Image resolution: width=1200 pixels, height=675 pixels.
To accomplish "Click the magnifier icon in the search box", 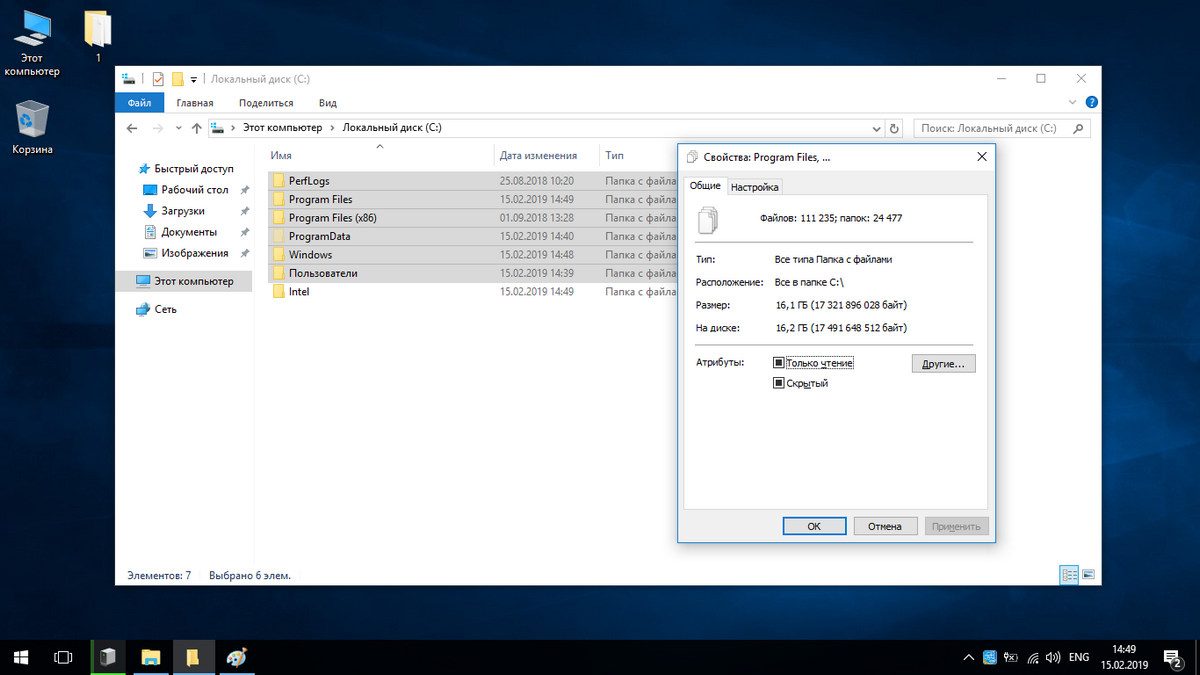I will [1078, 128].
